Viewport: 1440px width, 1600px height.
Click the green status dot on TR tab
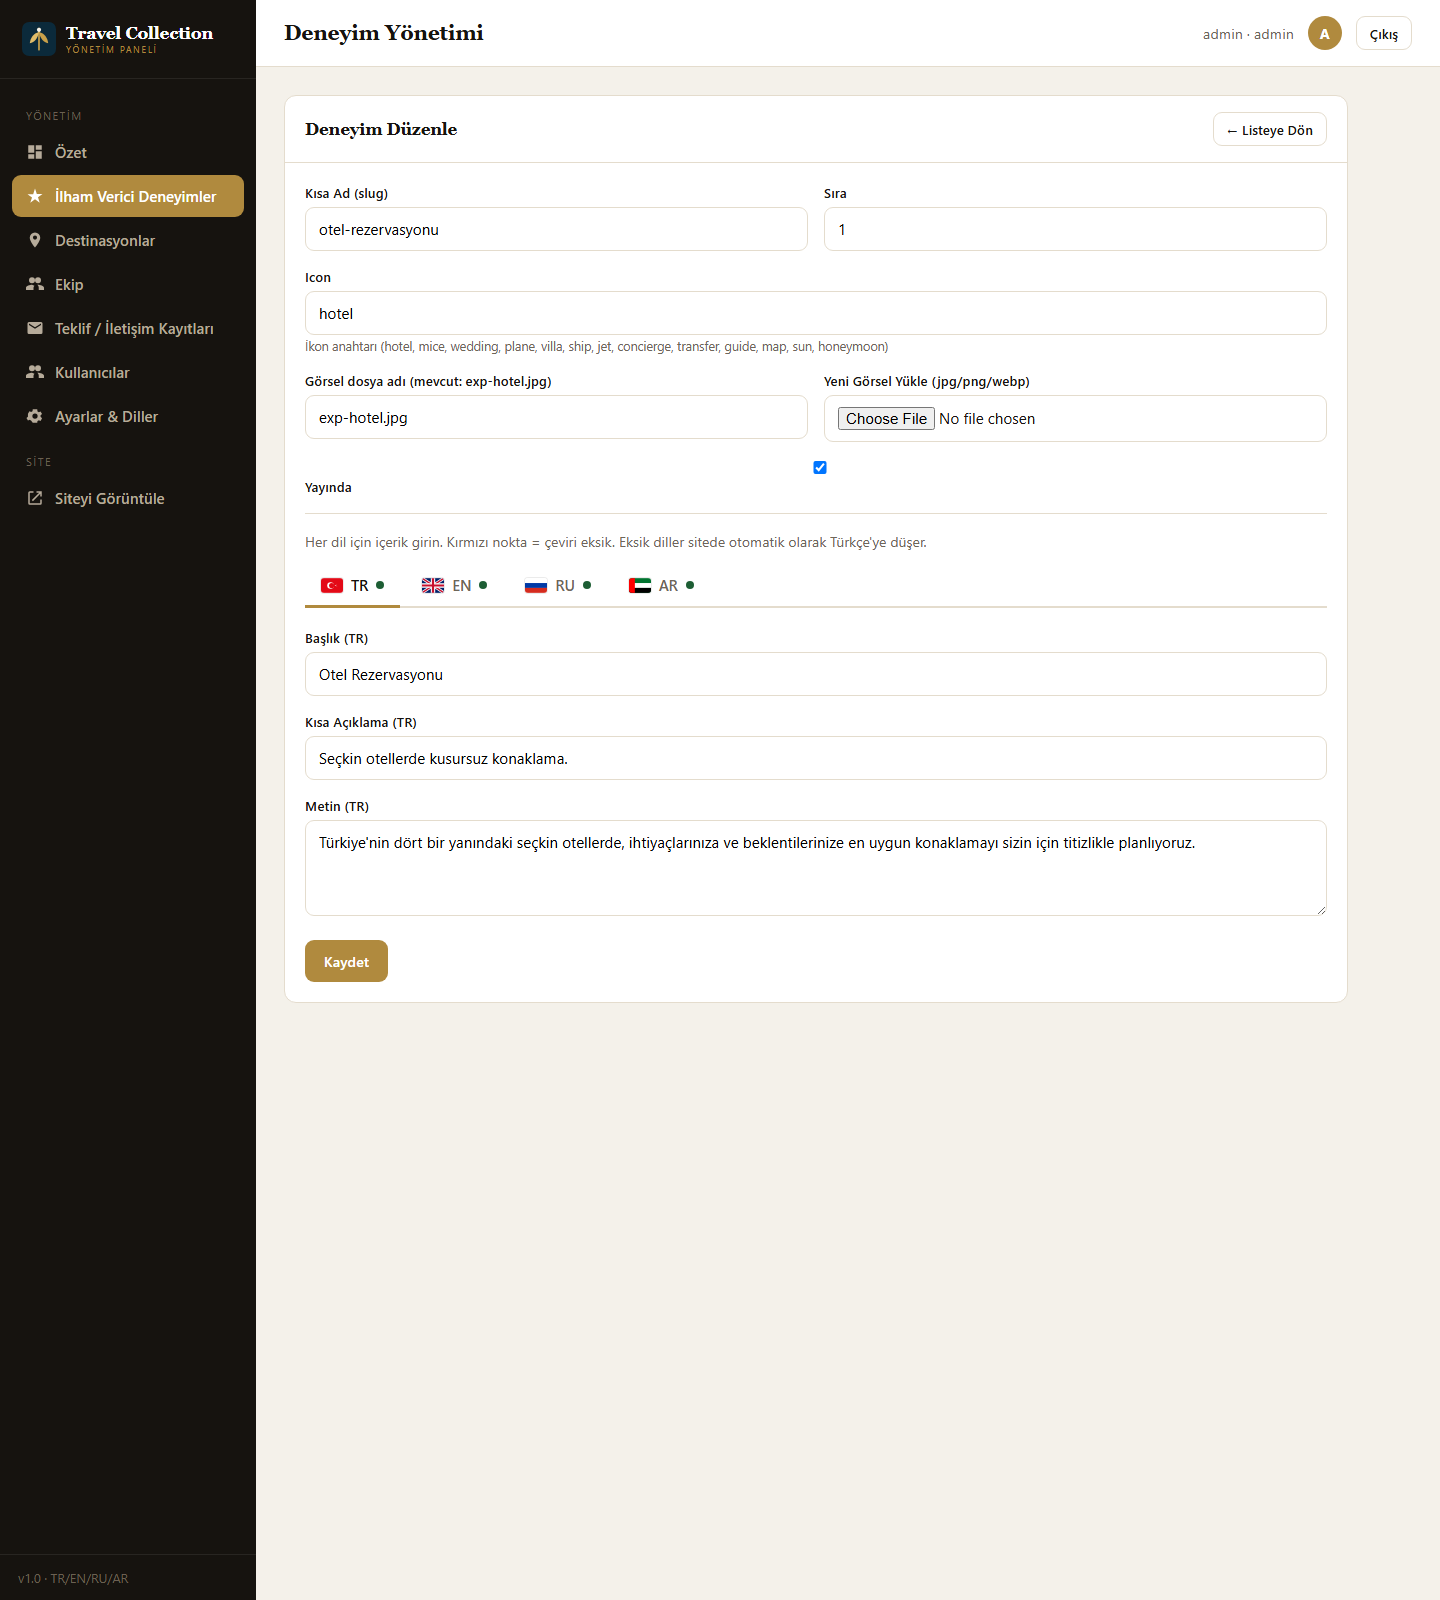click(x=380, y=585)
